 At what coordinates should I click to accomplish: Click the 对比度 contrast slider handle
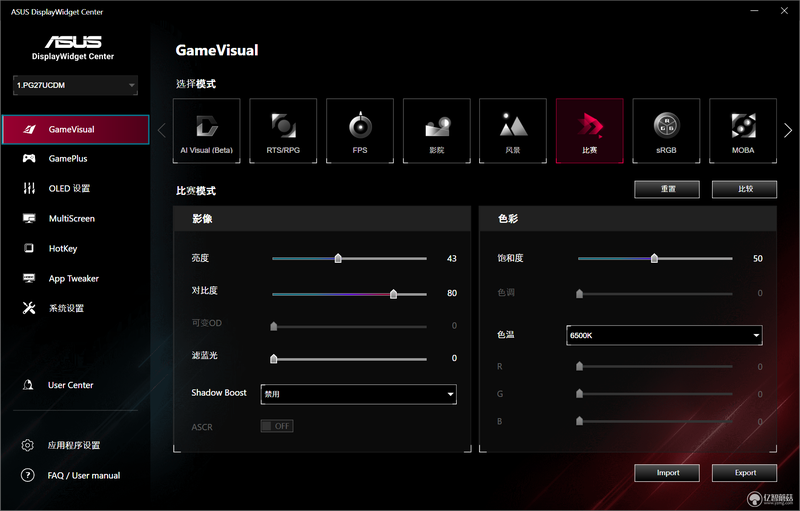393,294
